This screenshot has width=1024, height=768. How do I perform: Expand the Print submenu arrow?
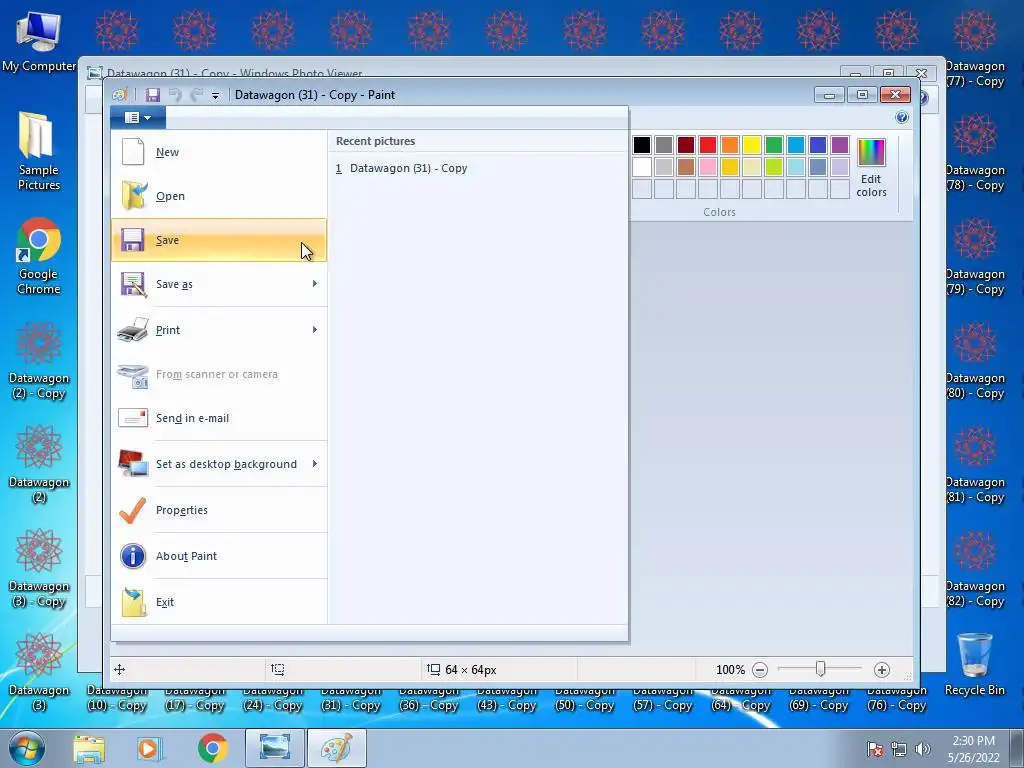tap(315, 330)
